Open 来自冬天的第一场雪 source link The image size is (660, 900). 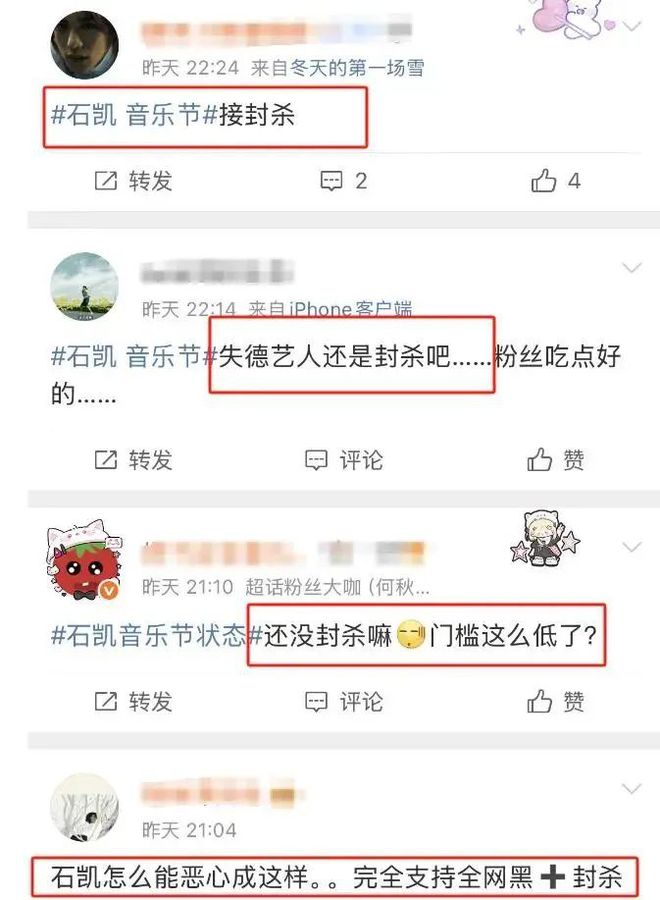tap(337, 68)
